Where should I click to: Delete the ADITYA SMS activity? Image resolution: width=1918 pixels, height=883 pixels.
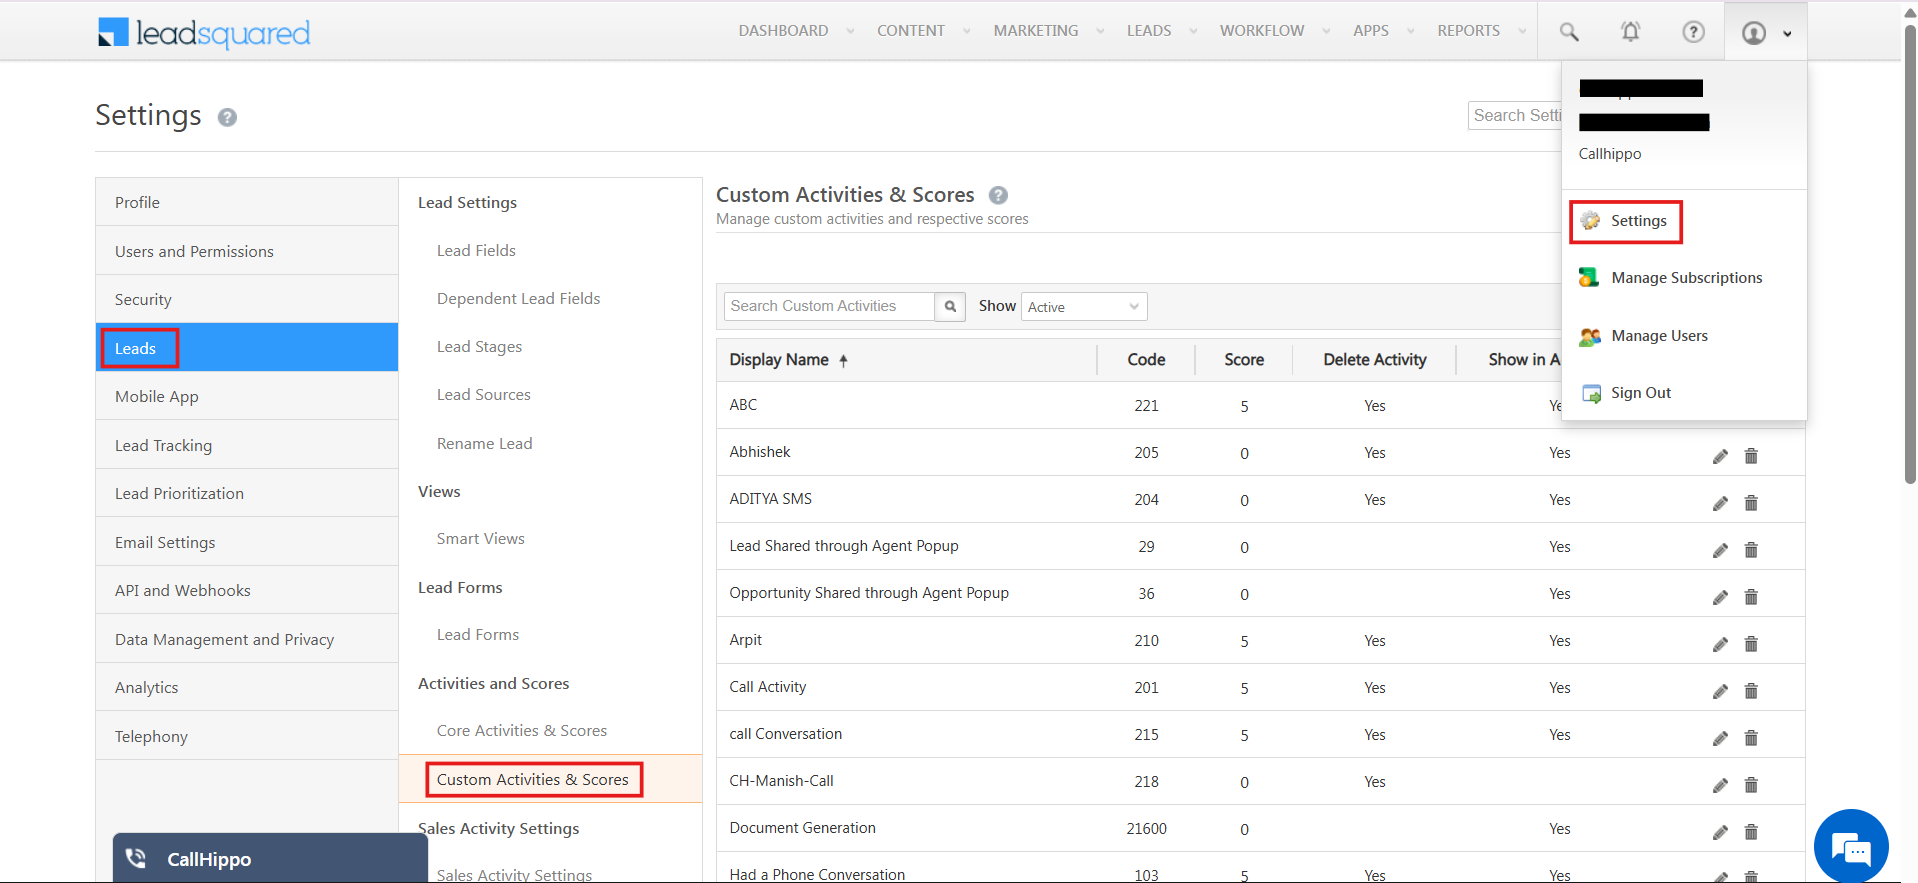click(x=1751, y=503)
